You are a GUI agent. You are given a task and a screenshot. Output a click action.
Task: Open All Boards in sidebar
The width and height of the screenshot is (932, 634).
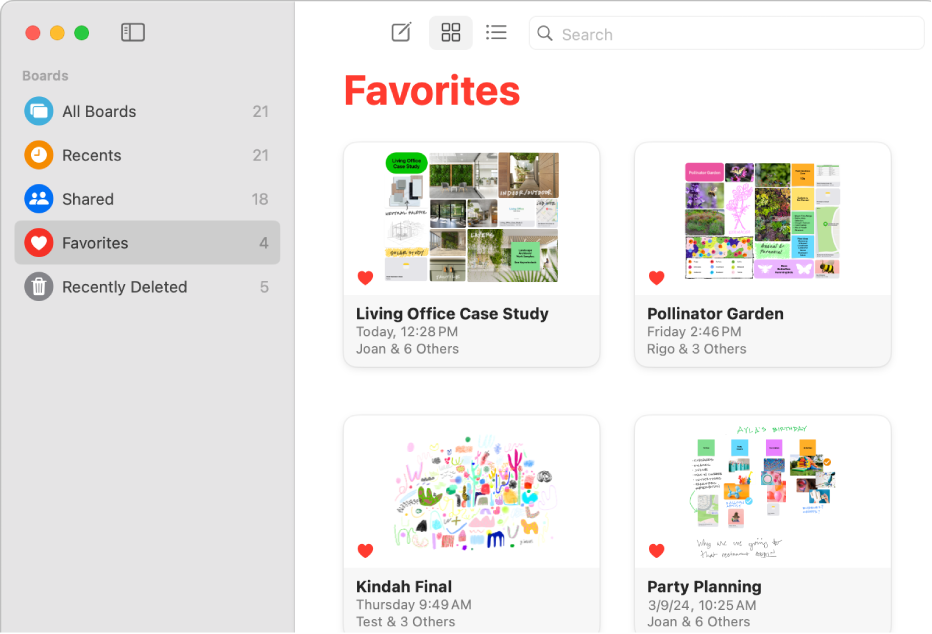click(99, 111)
